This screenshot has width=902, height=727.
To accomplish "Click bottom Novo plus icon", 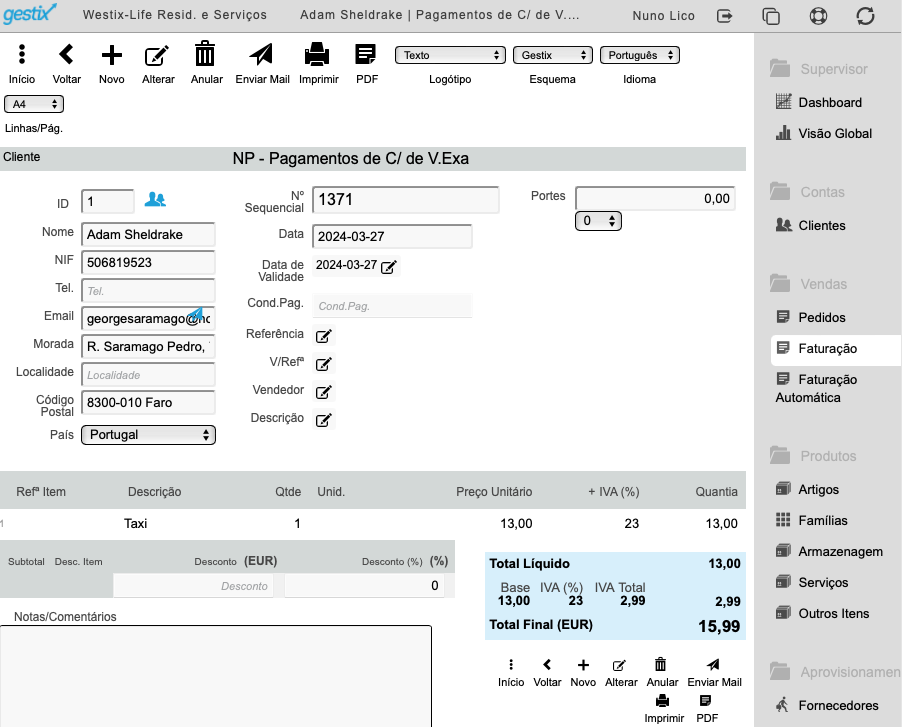I will click(583, 665).
